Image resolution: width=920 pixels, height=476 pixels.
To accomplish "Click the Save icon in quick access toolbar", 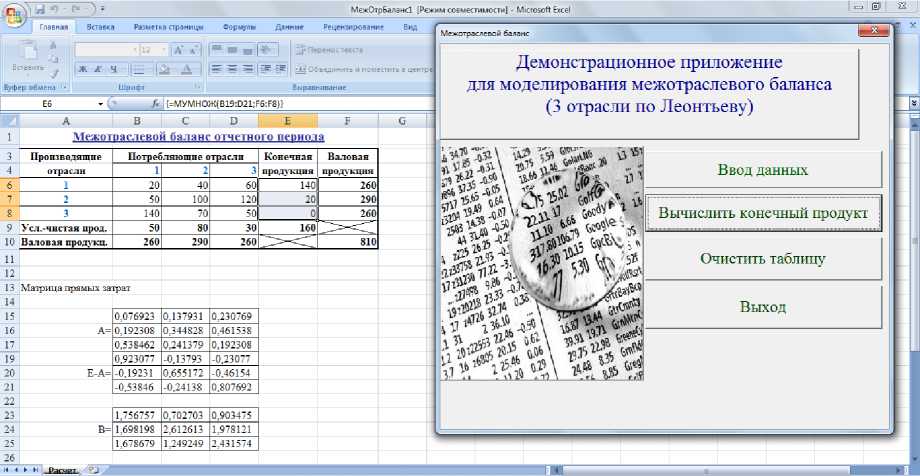I will [x=39, y=8].
